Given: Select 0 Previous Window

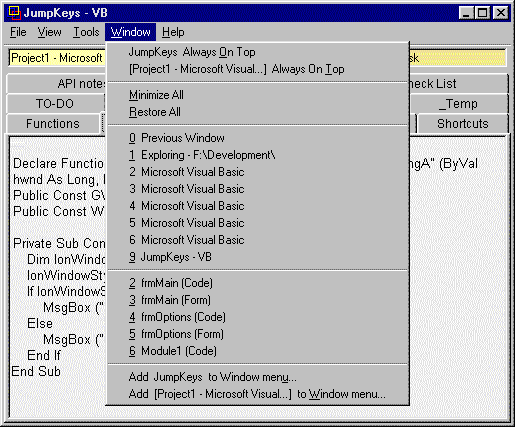Looking at the screenshot, I should 258,138.
